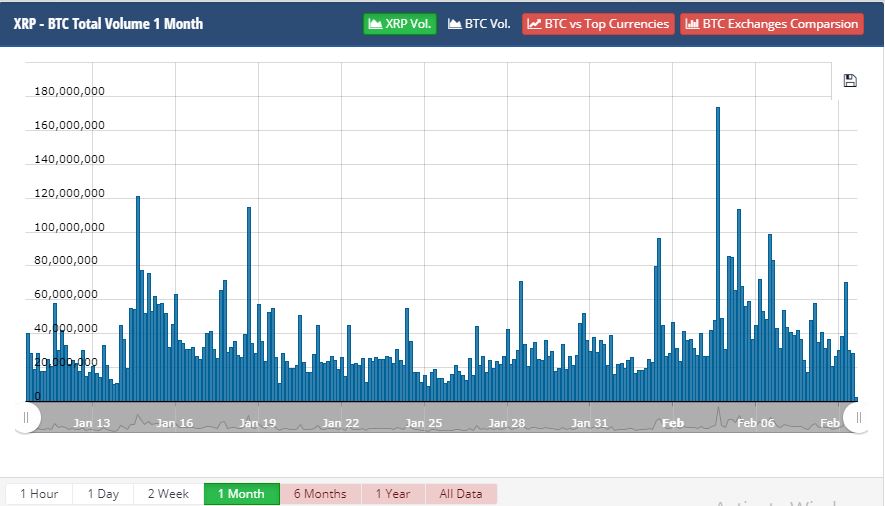This screenshot has height=506, width=885.
Task: Click the 120,000,000 peak bar after Jan 13
Action: tap(138, 300)
